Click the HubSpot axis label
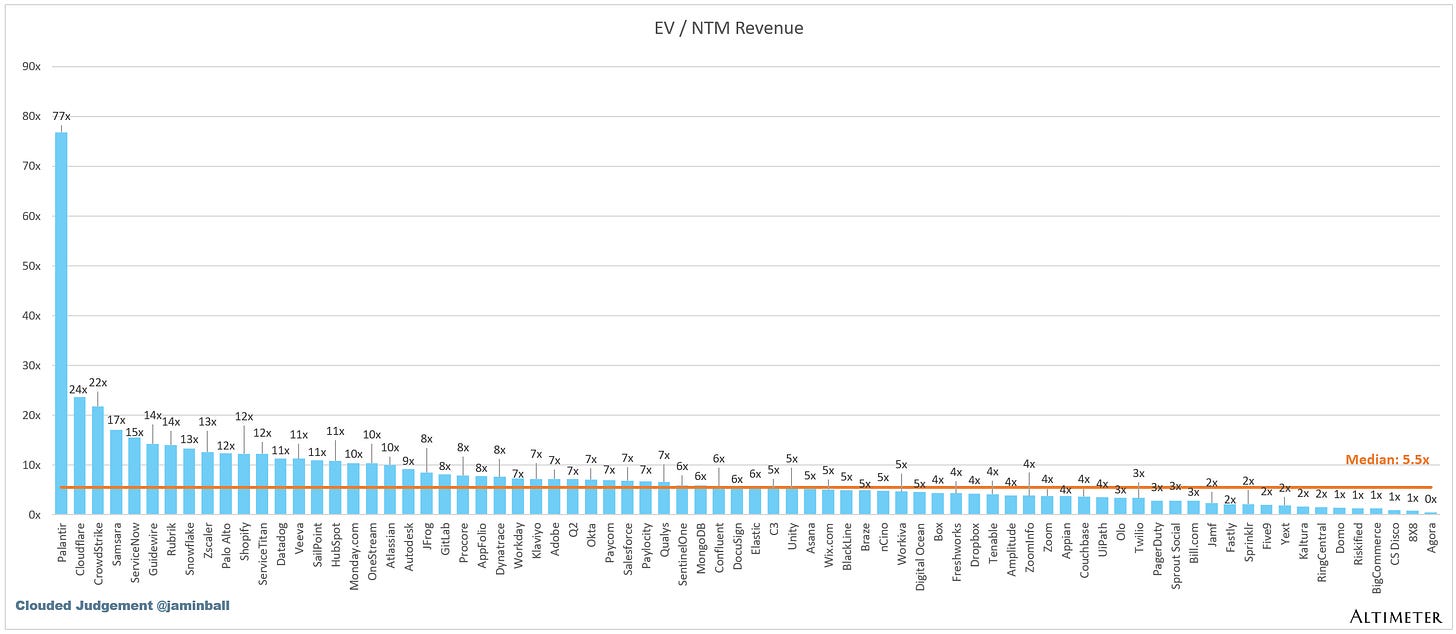The width and height of the screenshot is (1456, 634). pyautogui.click(x=335, y=544)
